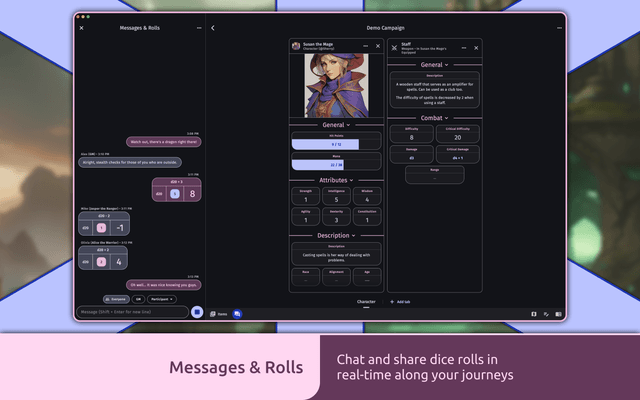Click the back arrow beside Demo Campaign

click(213, 28)
